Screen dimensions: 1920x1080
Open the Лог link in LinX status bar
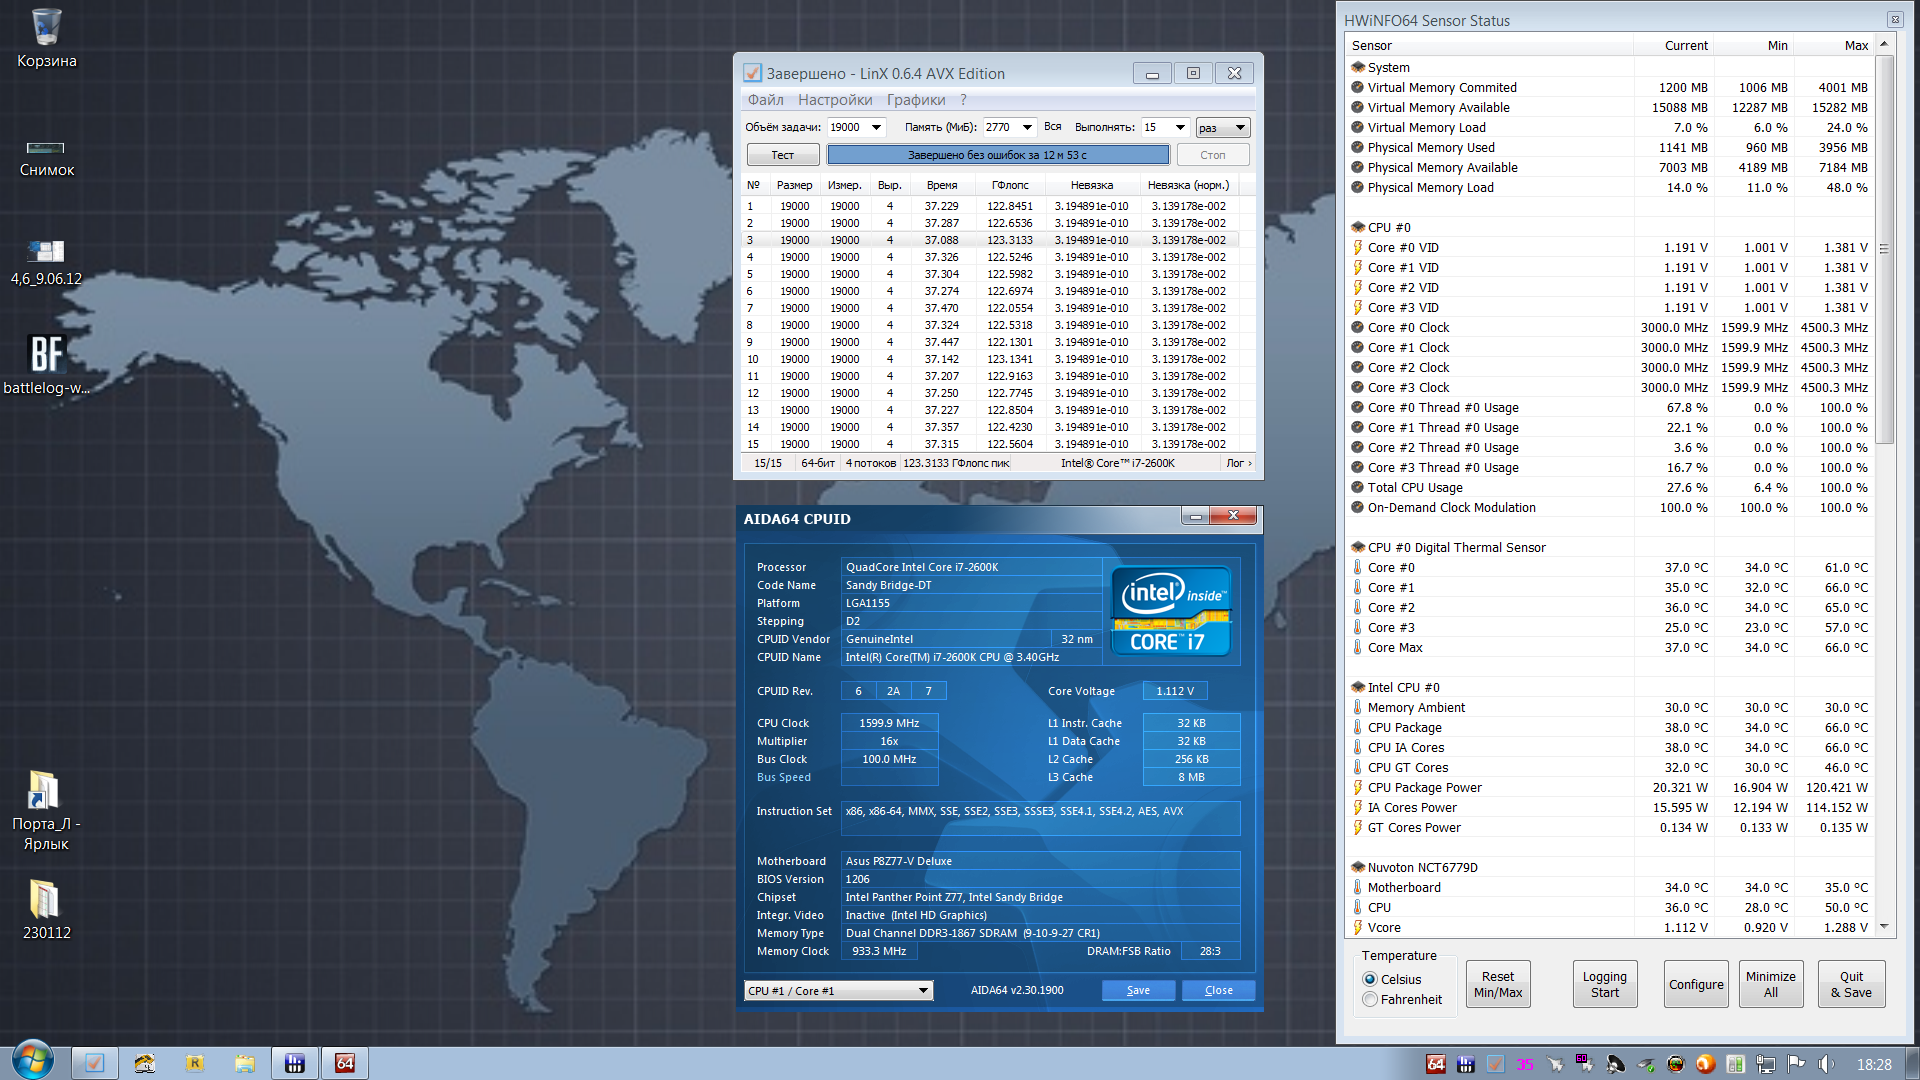coord(1239,463)
